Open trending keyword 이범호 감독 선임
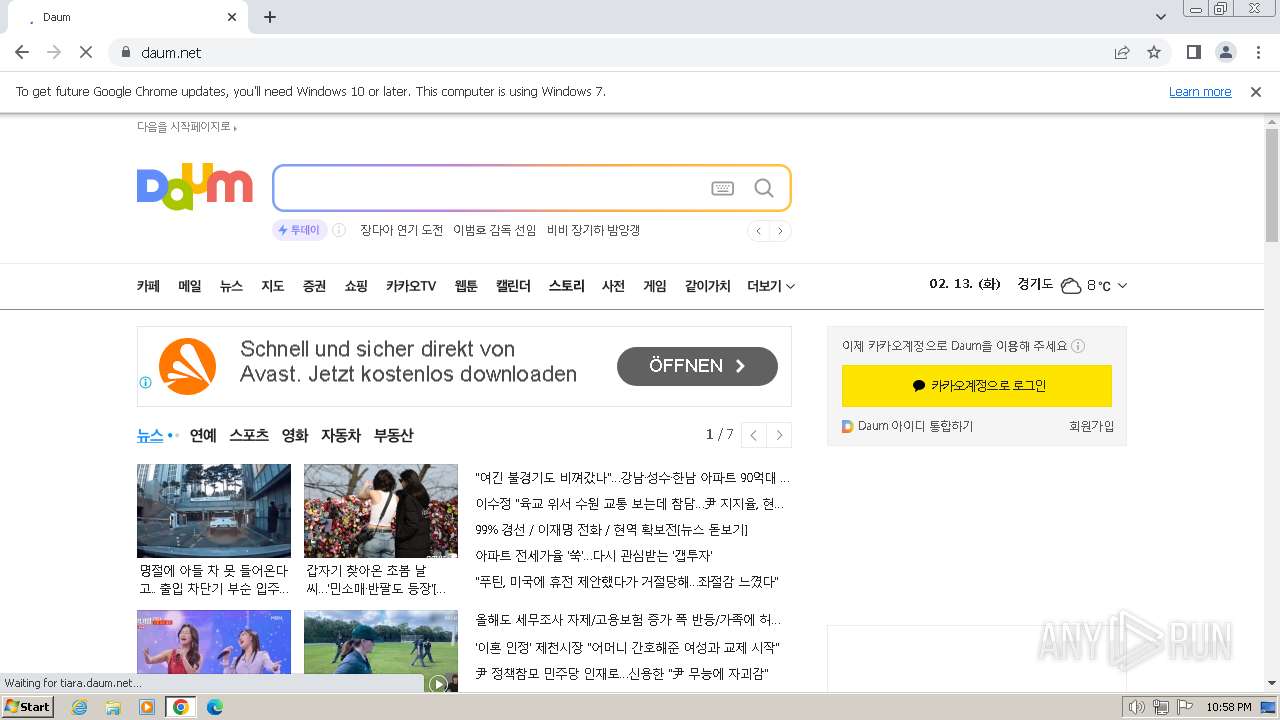Viewport: 1280px width, 720px height. point(494,230)
